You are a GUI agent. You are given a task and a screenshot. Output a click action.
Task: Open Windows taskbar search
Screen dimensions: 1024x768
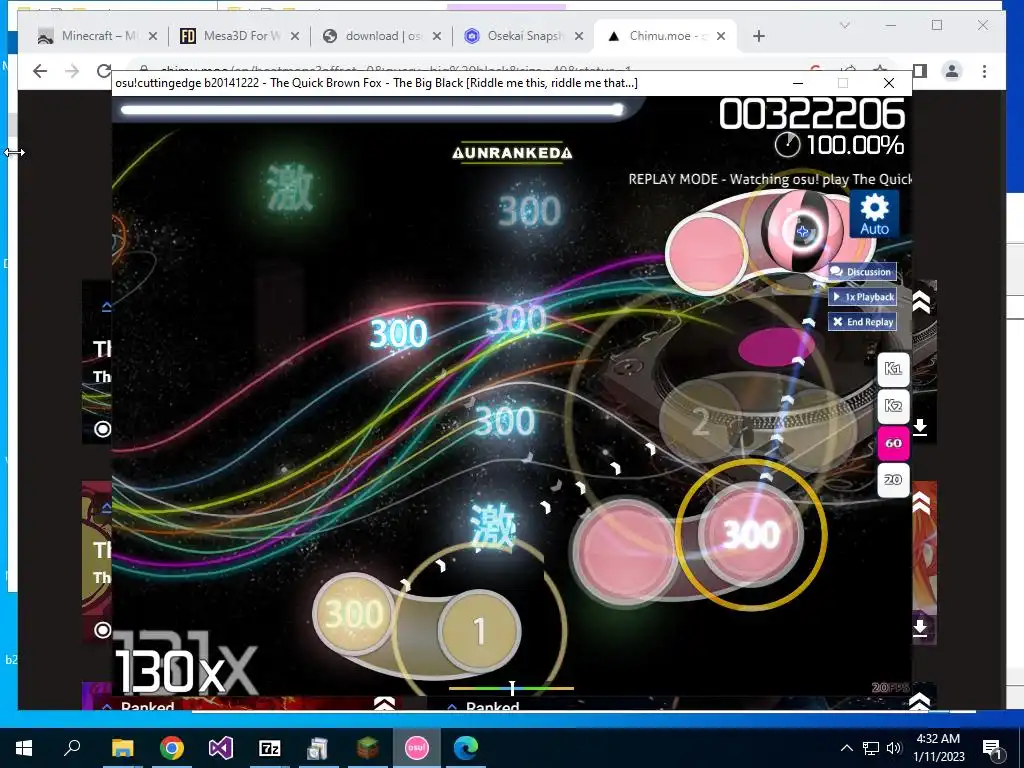coord(72,748)
